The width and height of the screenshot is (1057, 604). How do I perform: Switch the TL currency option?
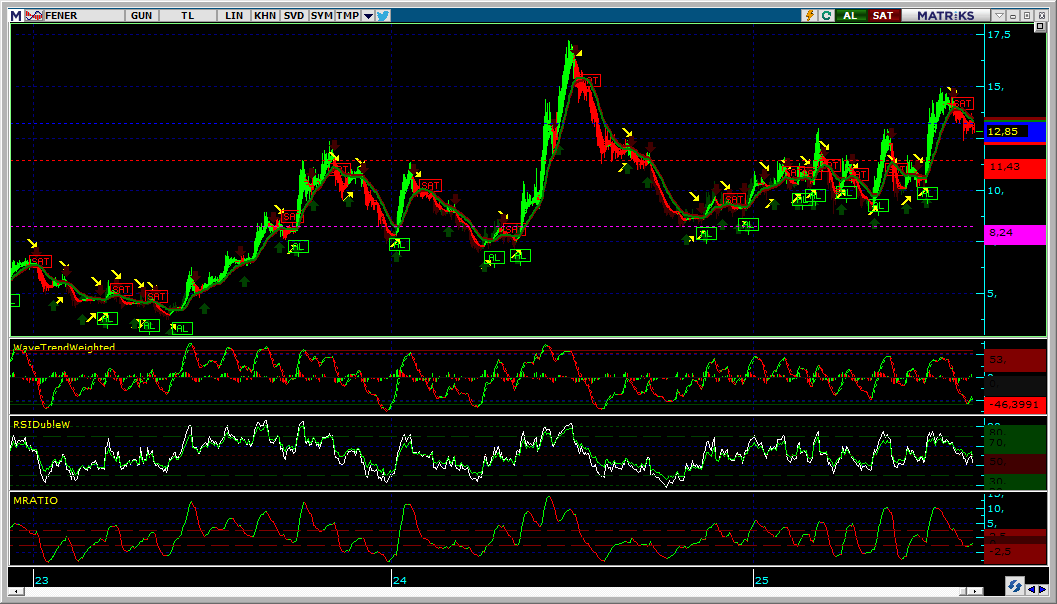(x=188, y=15)
